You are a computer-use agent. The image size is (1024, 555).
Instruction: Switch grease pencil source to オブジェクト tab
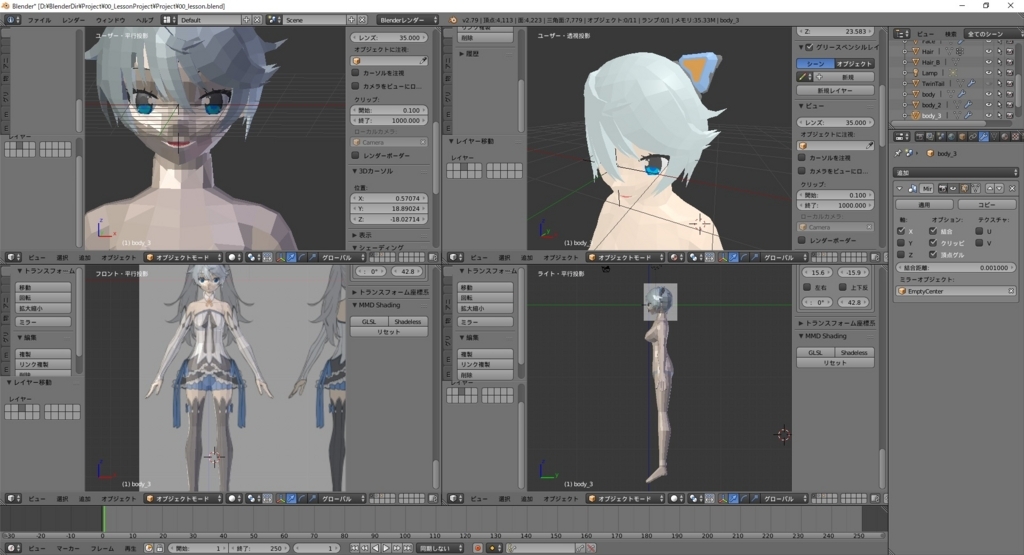click(x=854, y=64)
